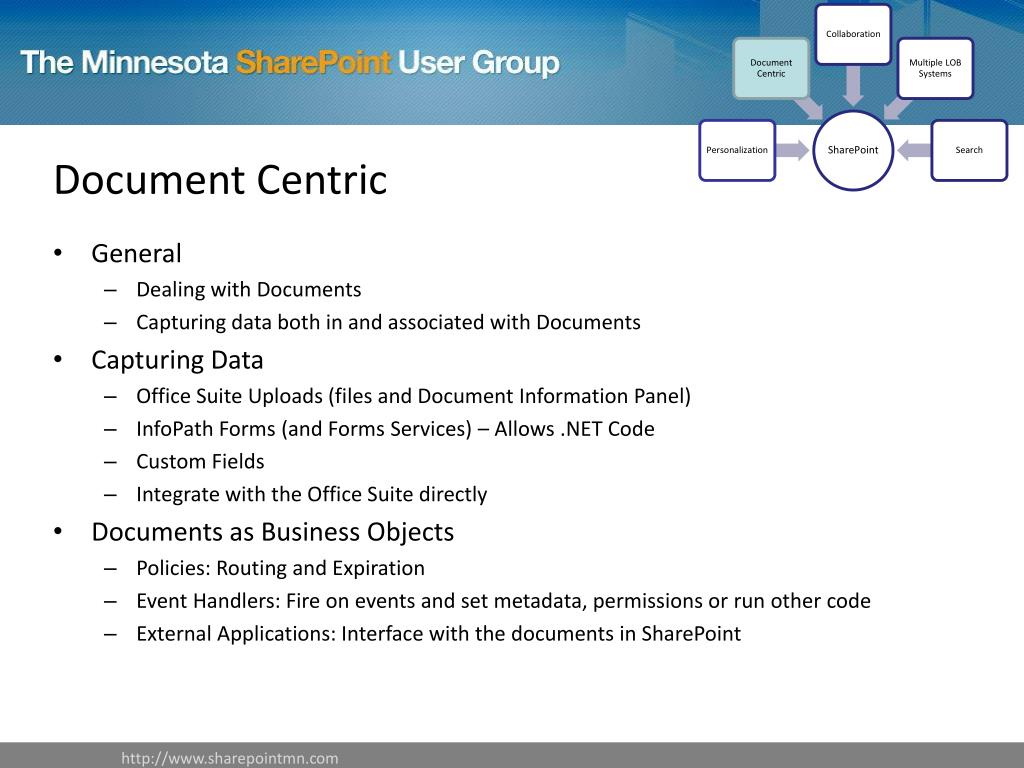The image size is (1024, 768).
Task: Click the Document Centric slide heading
Action: [220, 180]
